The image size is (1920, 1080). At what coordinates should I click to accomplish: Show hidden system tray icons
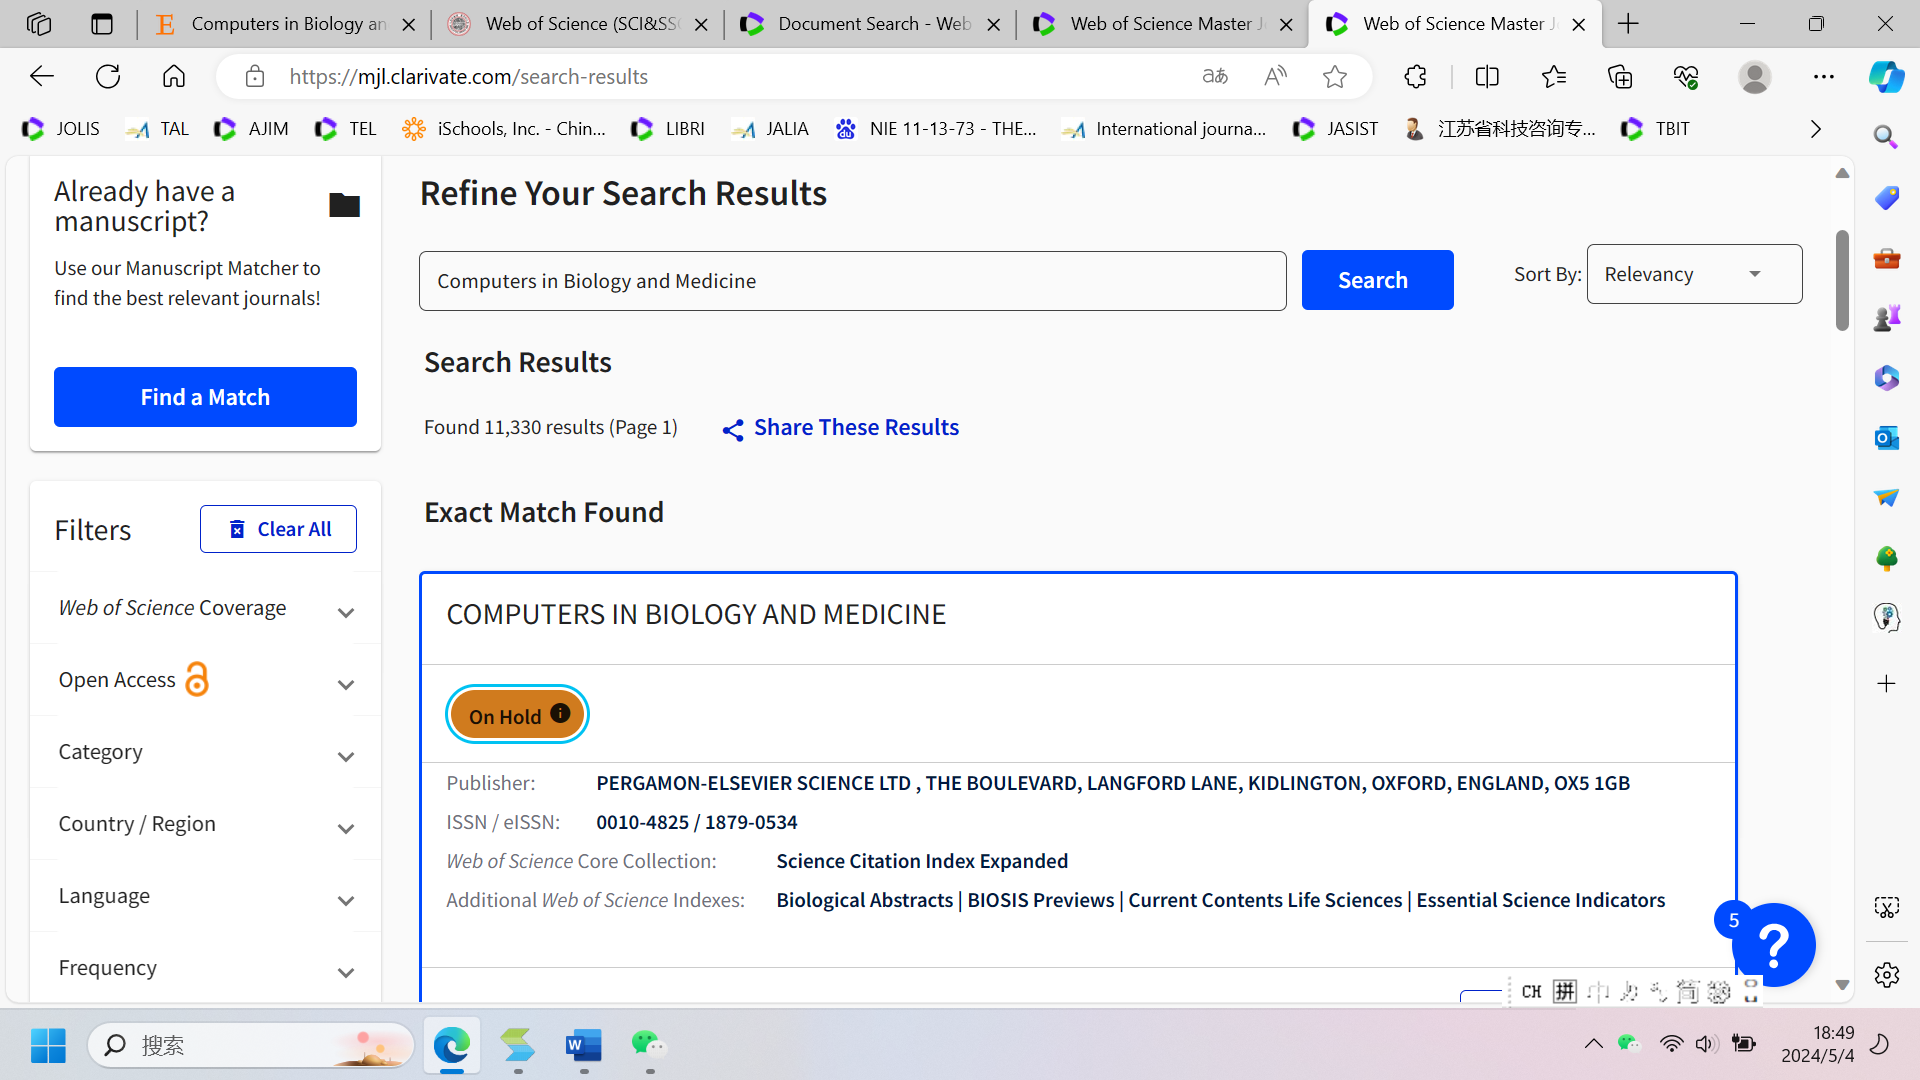[x=1593, y=1045]
